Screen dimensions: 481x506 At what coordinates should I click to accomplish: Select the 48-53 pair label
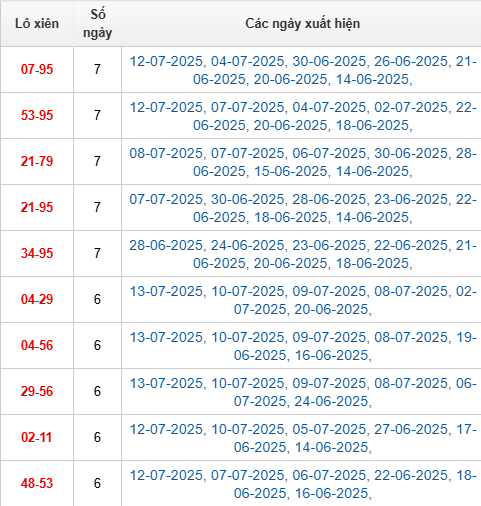[x=37, y=483]
